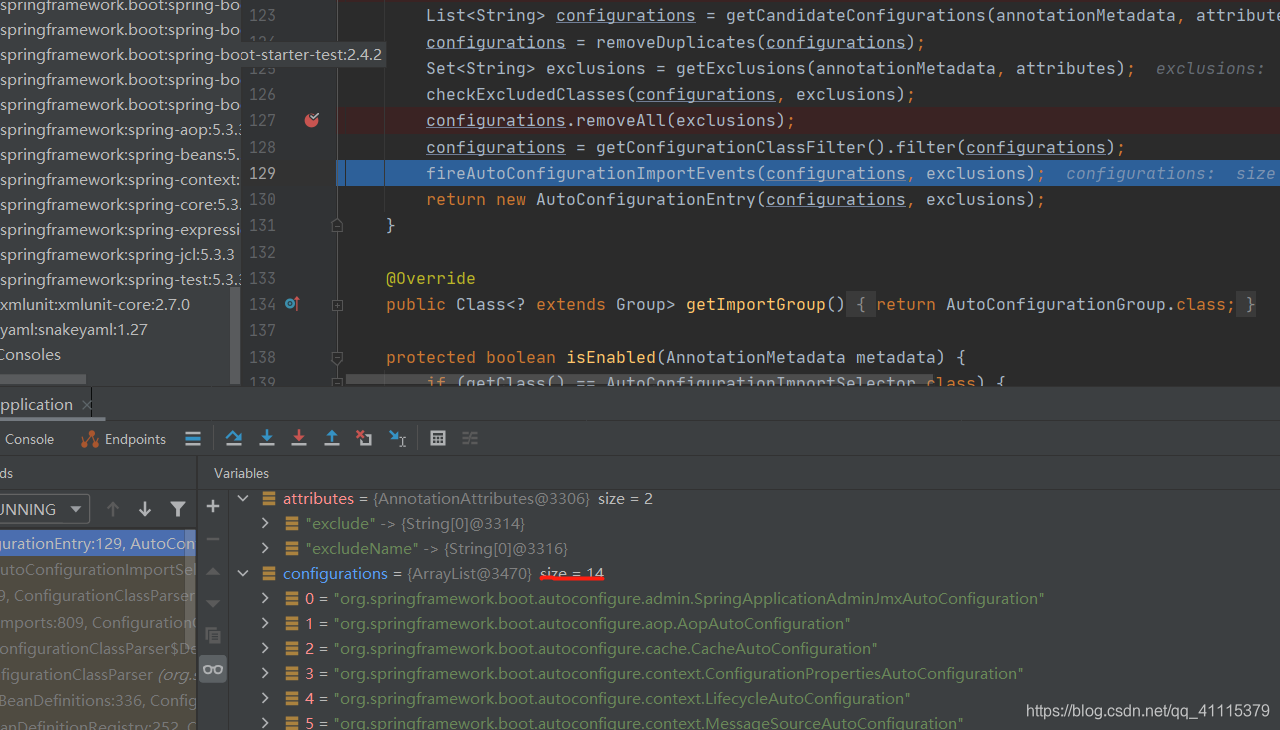Viewport: 1280px width, 730px height.
Task: Select the spring-aop:5.3.3 library
Action: (120, 129)
